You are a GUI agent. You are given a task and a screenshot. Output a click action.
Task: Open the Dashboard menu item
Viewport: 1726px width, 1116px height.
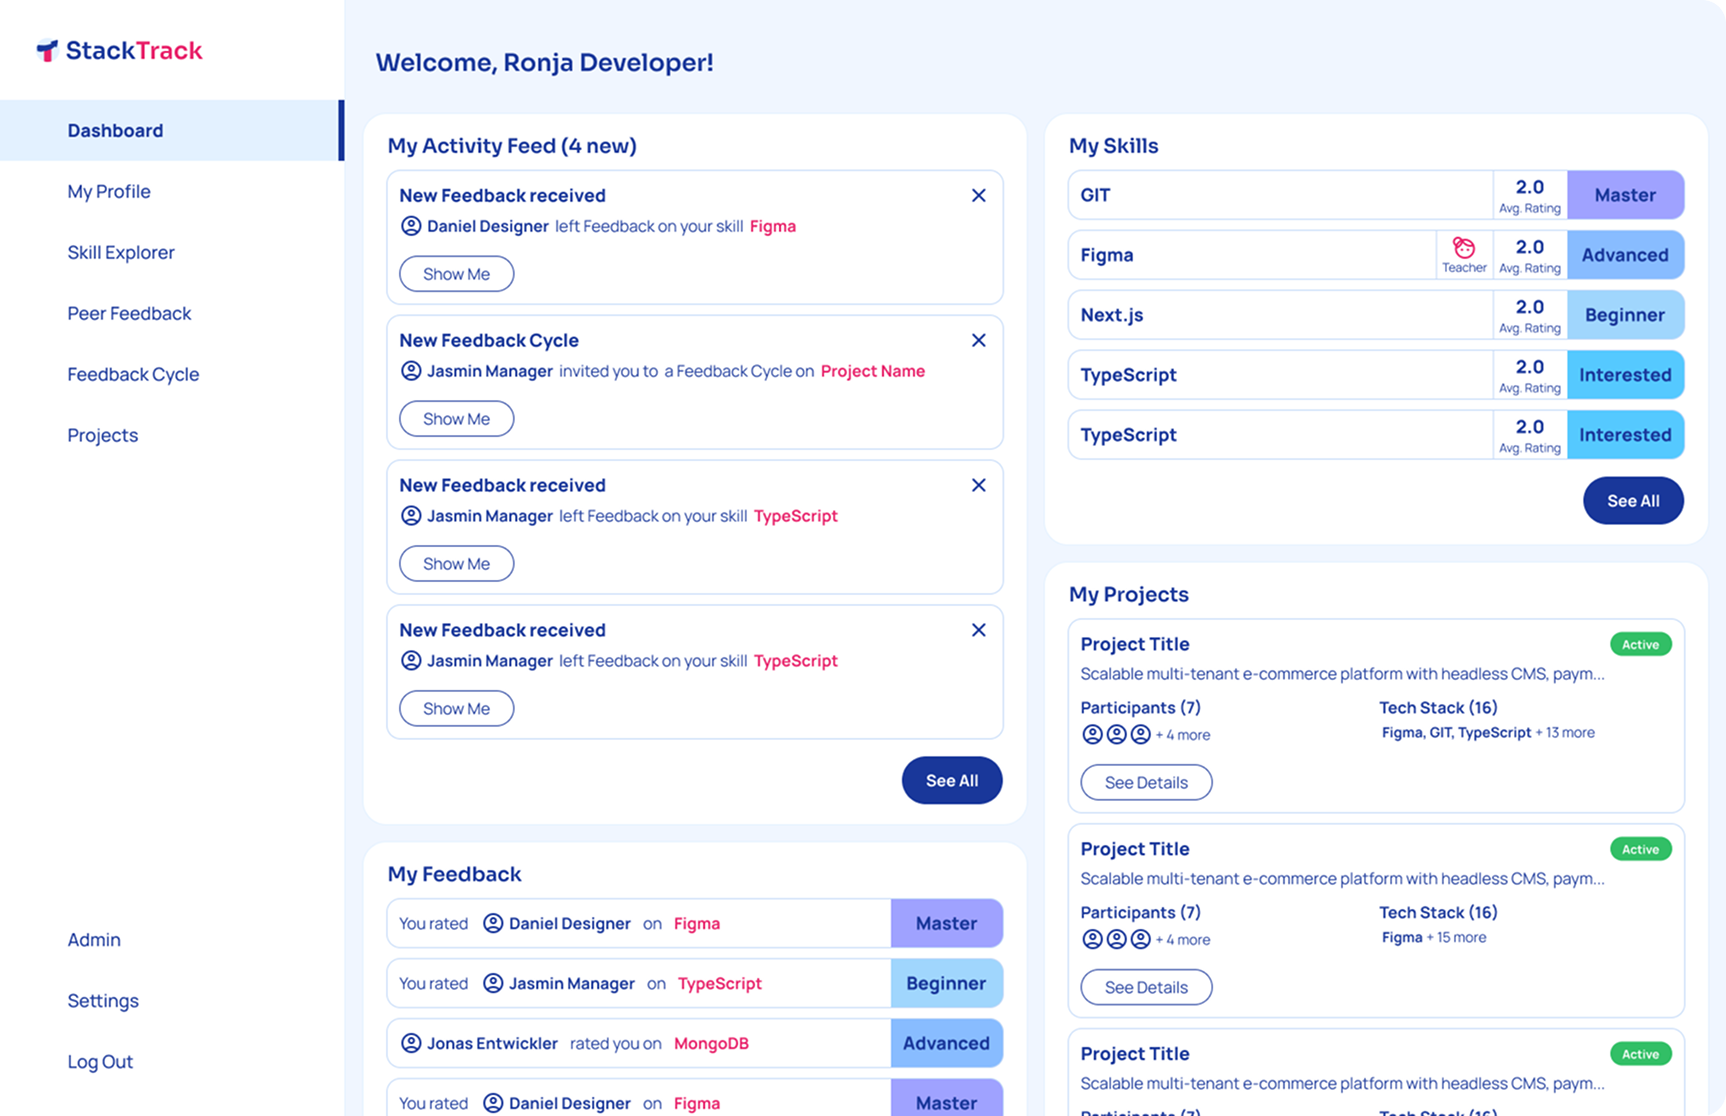(172, 130)
